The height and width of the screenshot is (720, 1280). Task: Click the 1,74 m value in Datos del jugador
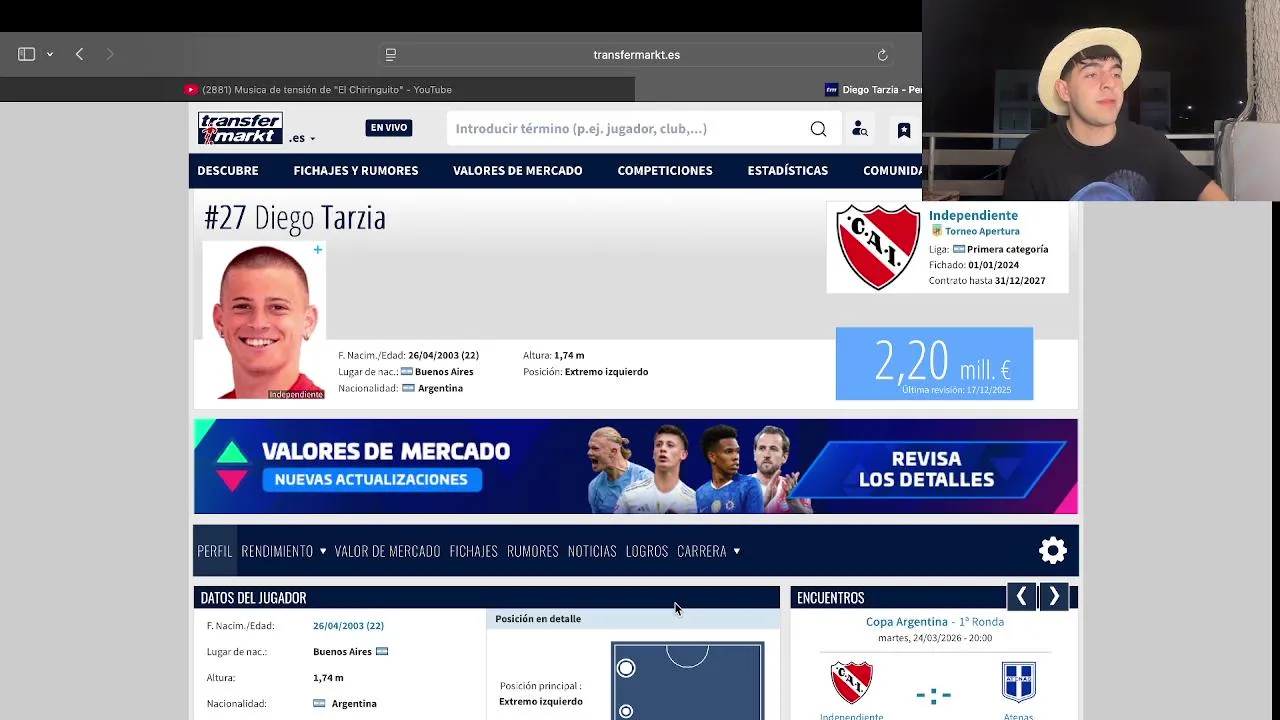click(328, 678)
